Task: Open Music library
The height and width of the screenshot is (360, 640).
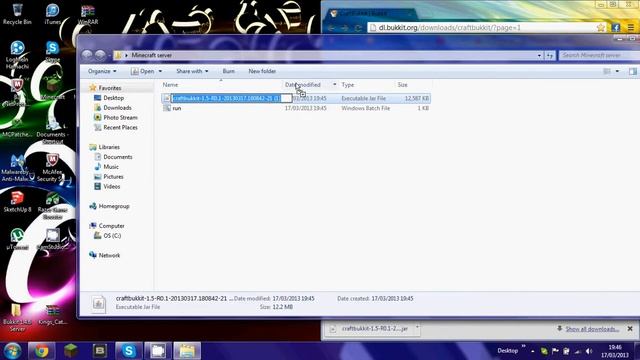Action: tap(111, 167)
